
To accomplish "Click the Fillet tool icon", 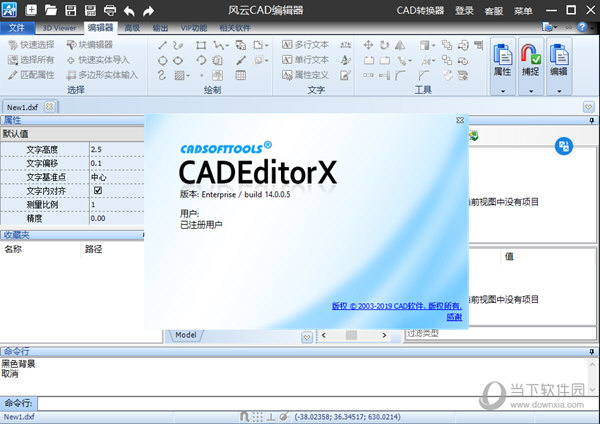I will (x=400, y=75).
